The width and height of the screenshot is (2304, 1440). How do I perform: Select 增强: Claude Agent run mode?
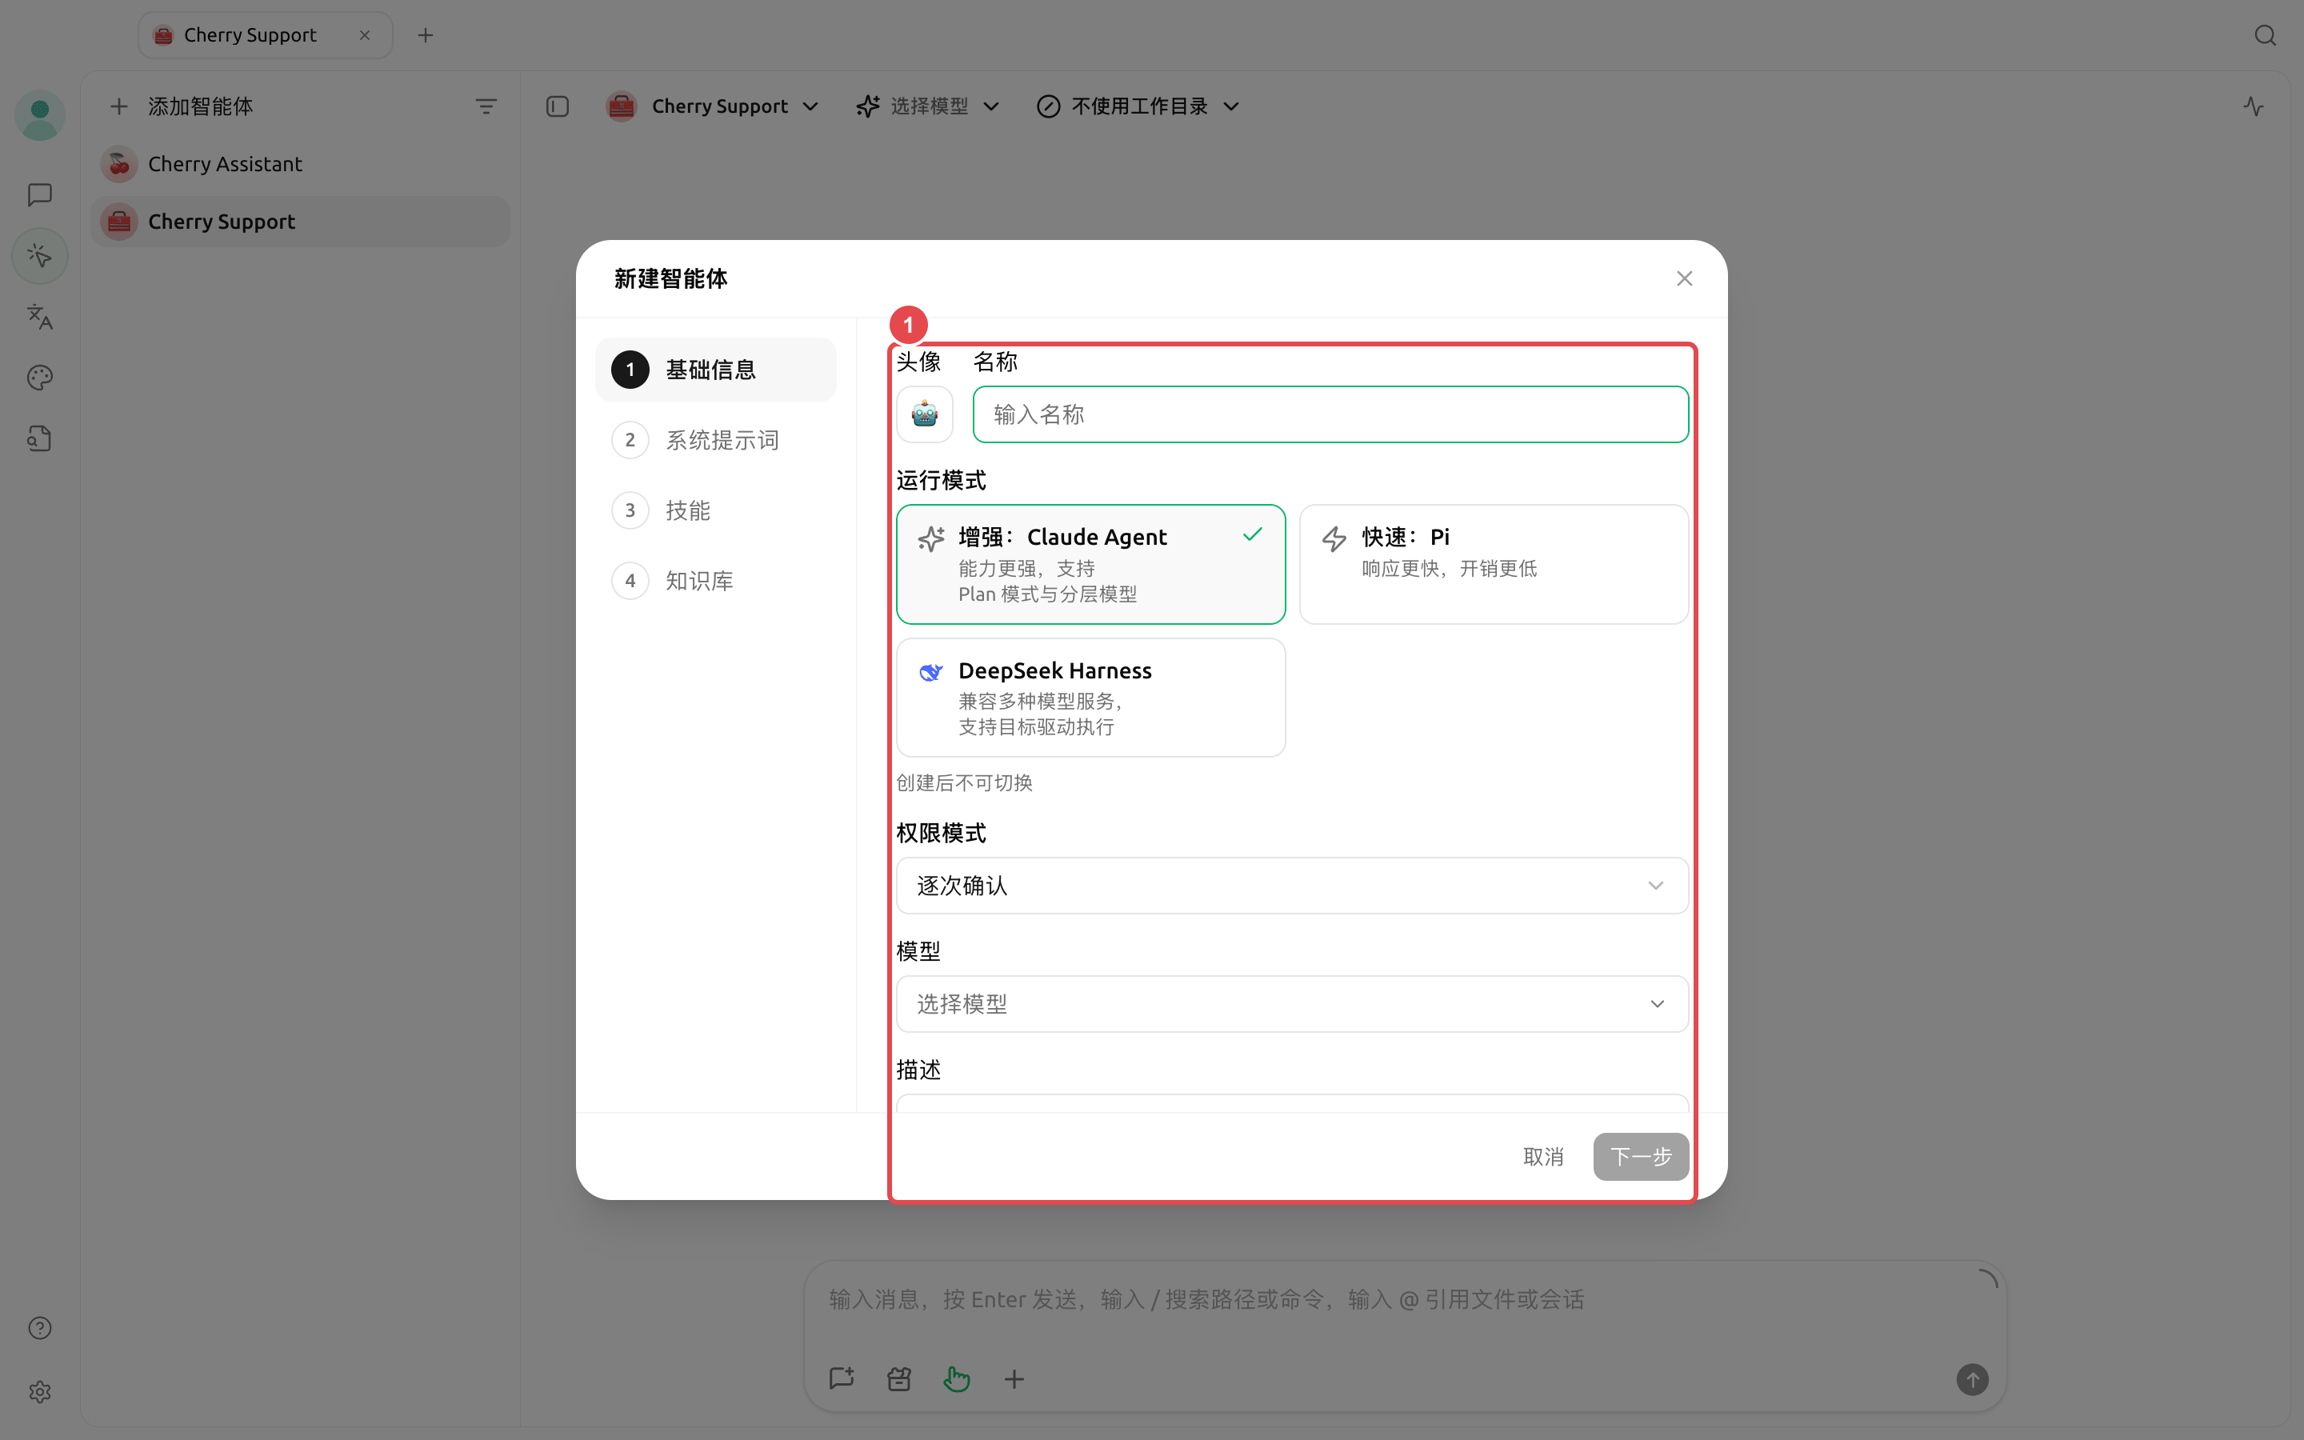point(1091,564)
